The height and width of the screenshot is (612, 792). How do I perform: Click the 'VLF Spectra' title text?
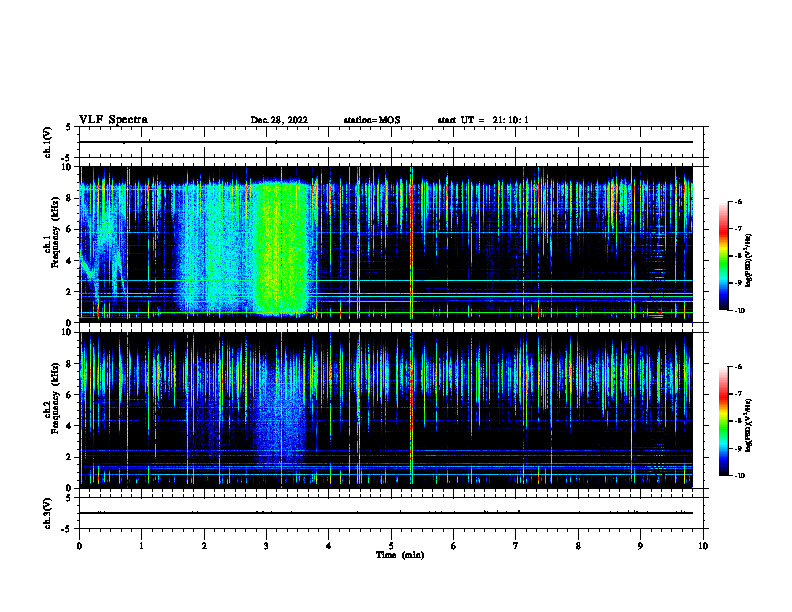(113, 120)
